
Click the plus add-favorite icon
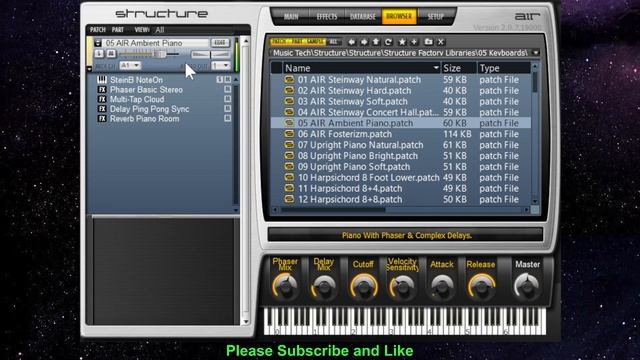coord(414,42)
